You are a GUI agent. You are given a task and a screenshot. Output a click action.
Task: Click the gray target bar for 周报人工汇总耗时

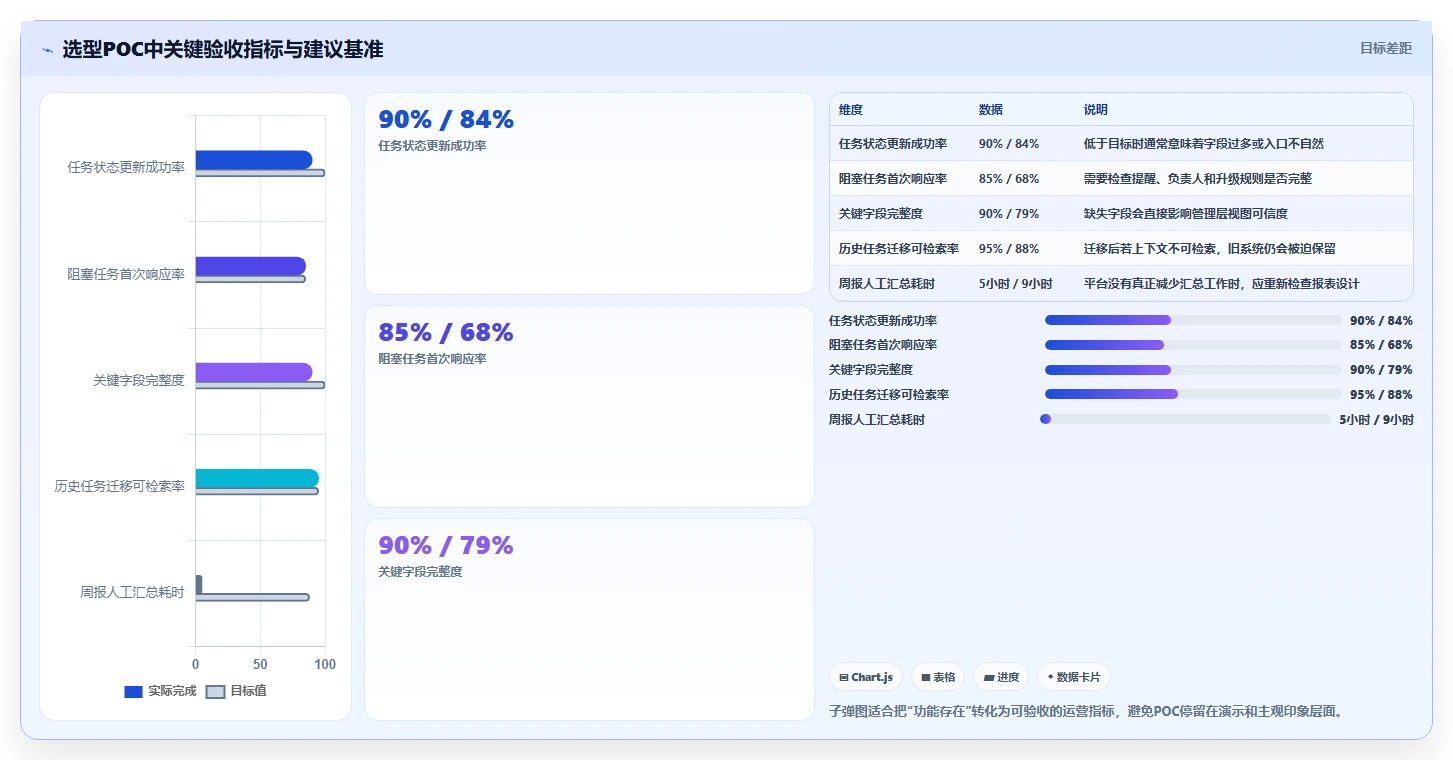tap(252, 597)
